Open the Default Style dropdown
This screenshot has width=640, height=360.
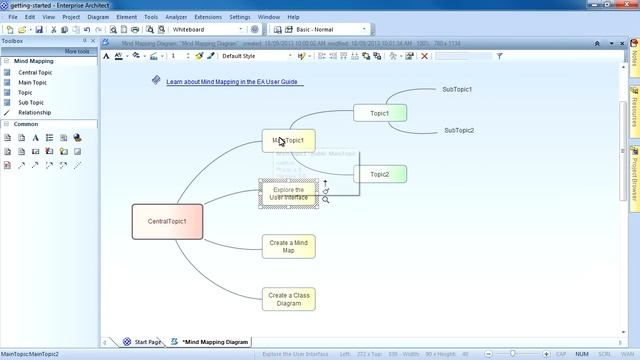click(290, 56)
